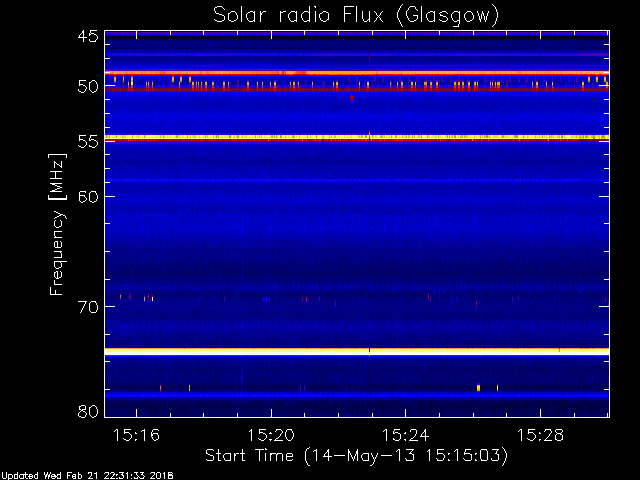640x480 pixels.
Task: Click the 'Start Time (14-May-13 15:15:03)' label
Action: point(356,456)
